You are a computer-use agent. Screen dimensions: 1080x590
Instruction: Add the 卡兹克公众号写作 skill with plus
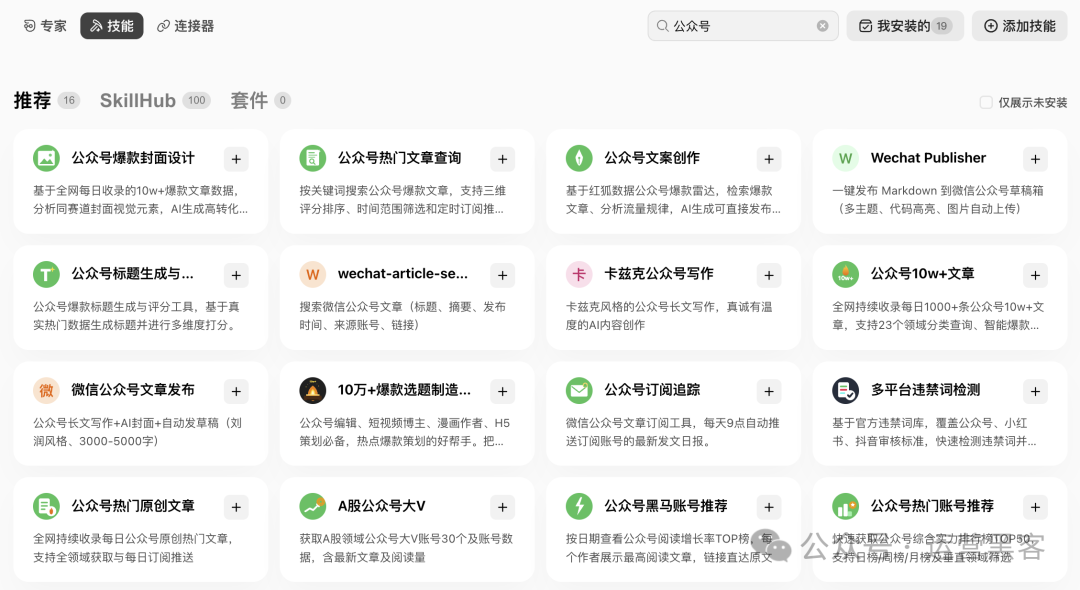pyautogui.click(x=769, y=275)
